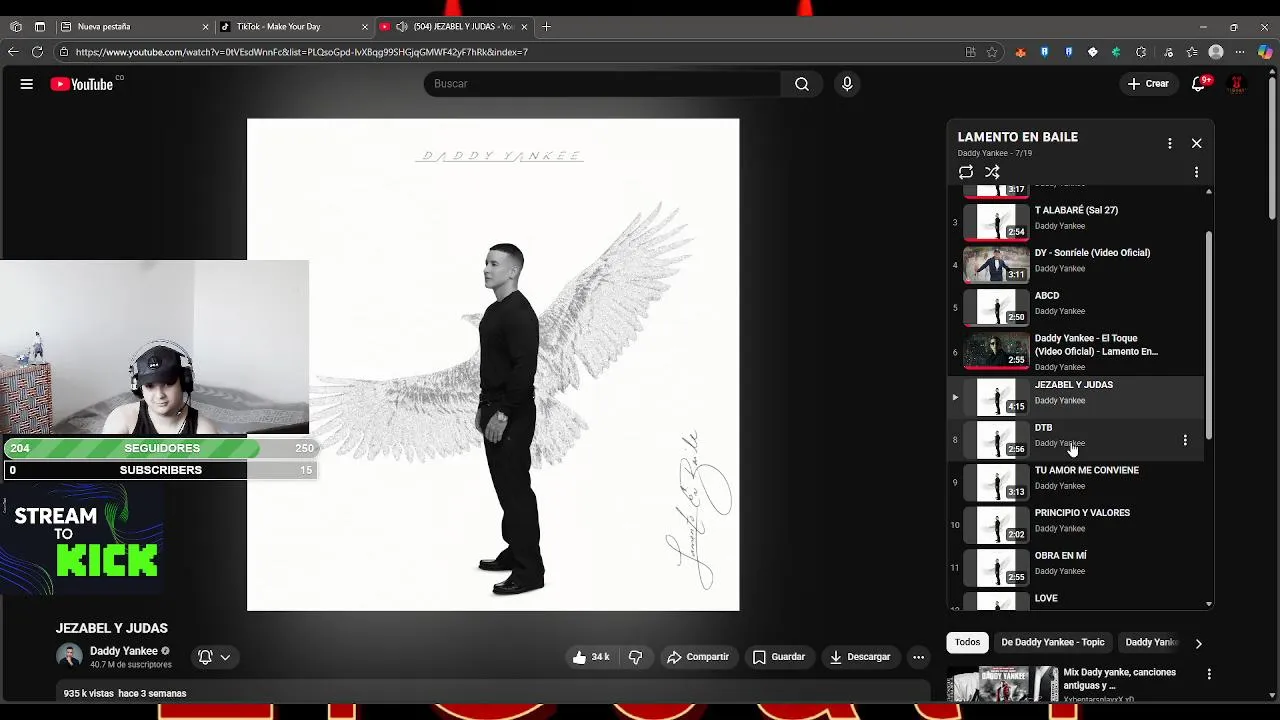The image size is (1280, 720).
Task: Play El Toque (Video Oficial) track
Action: click(x=1076, y=352)
